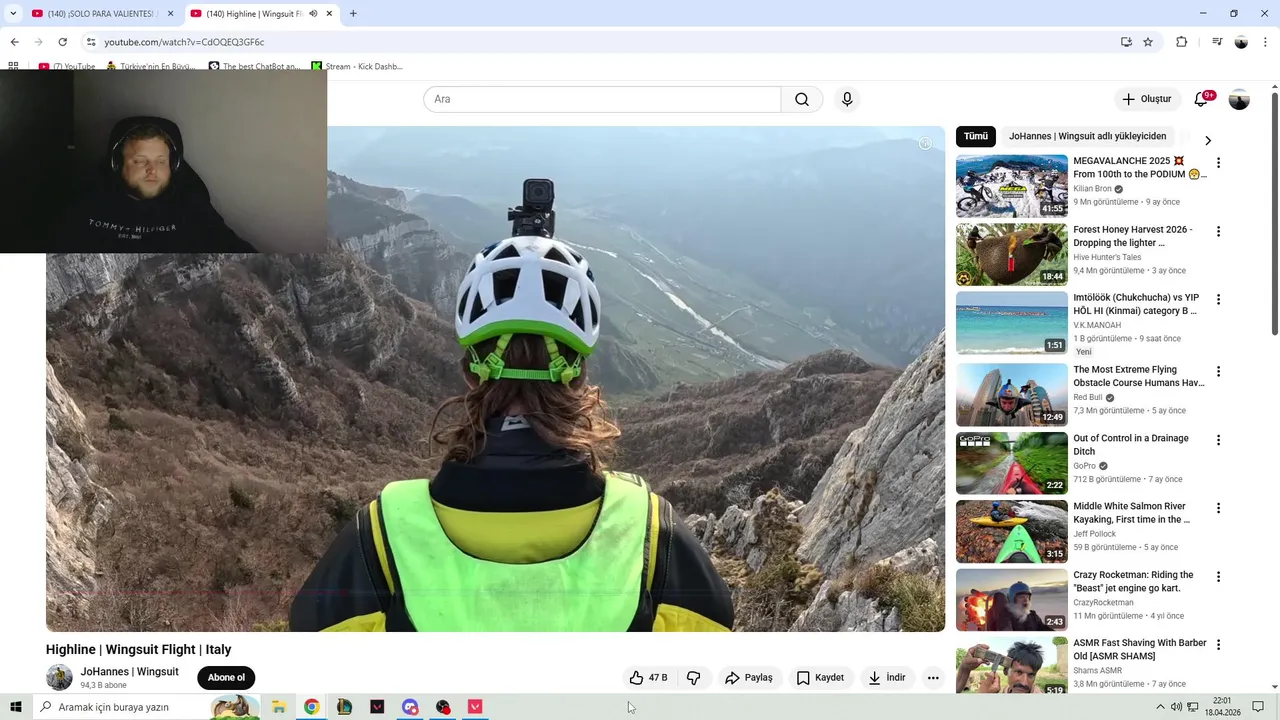Click the Kaydet save button
Screen dimensions: 1280x720
[x=820, y=678]
